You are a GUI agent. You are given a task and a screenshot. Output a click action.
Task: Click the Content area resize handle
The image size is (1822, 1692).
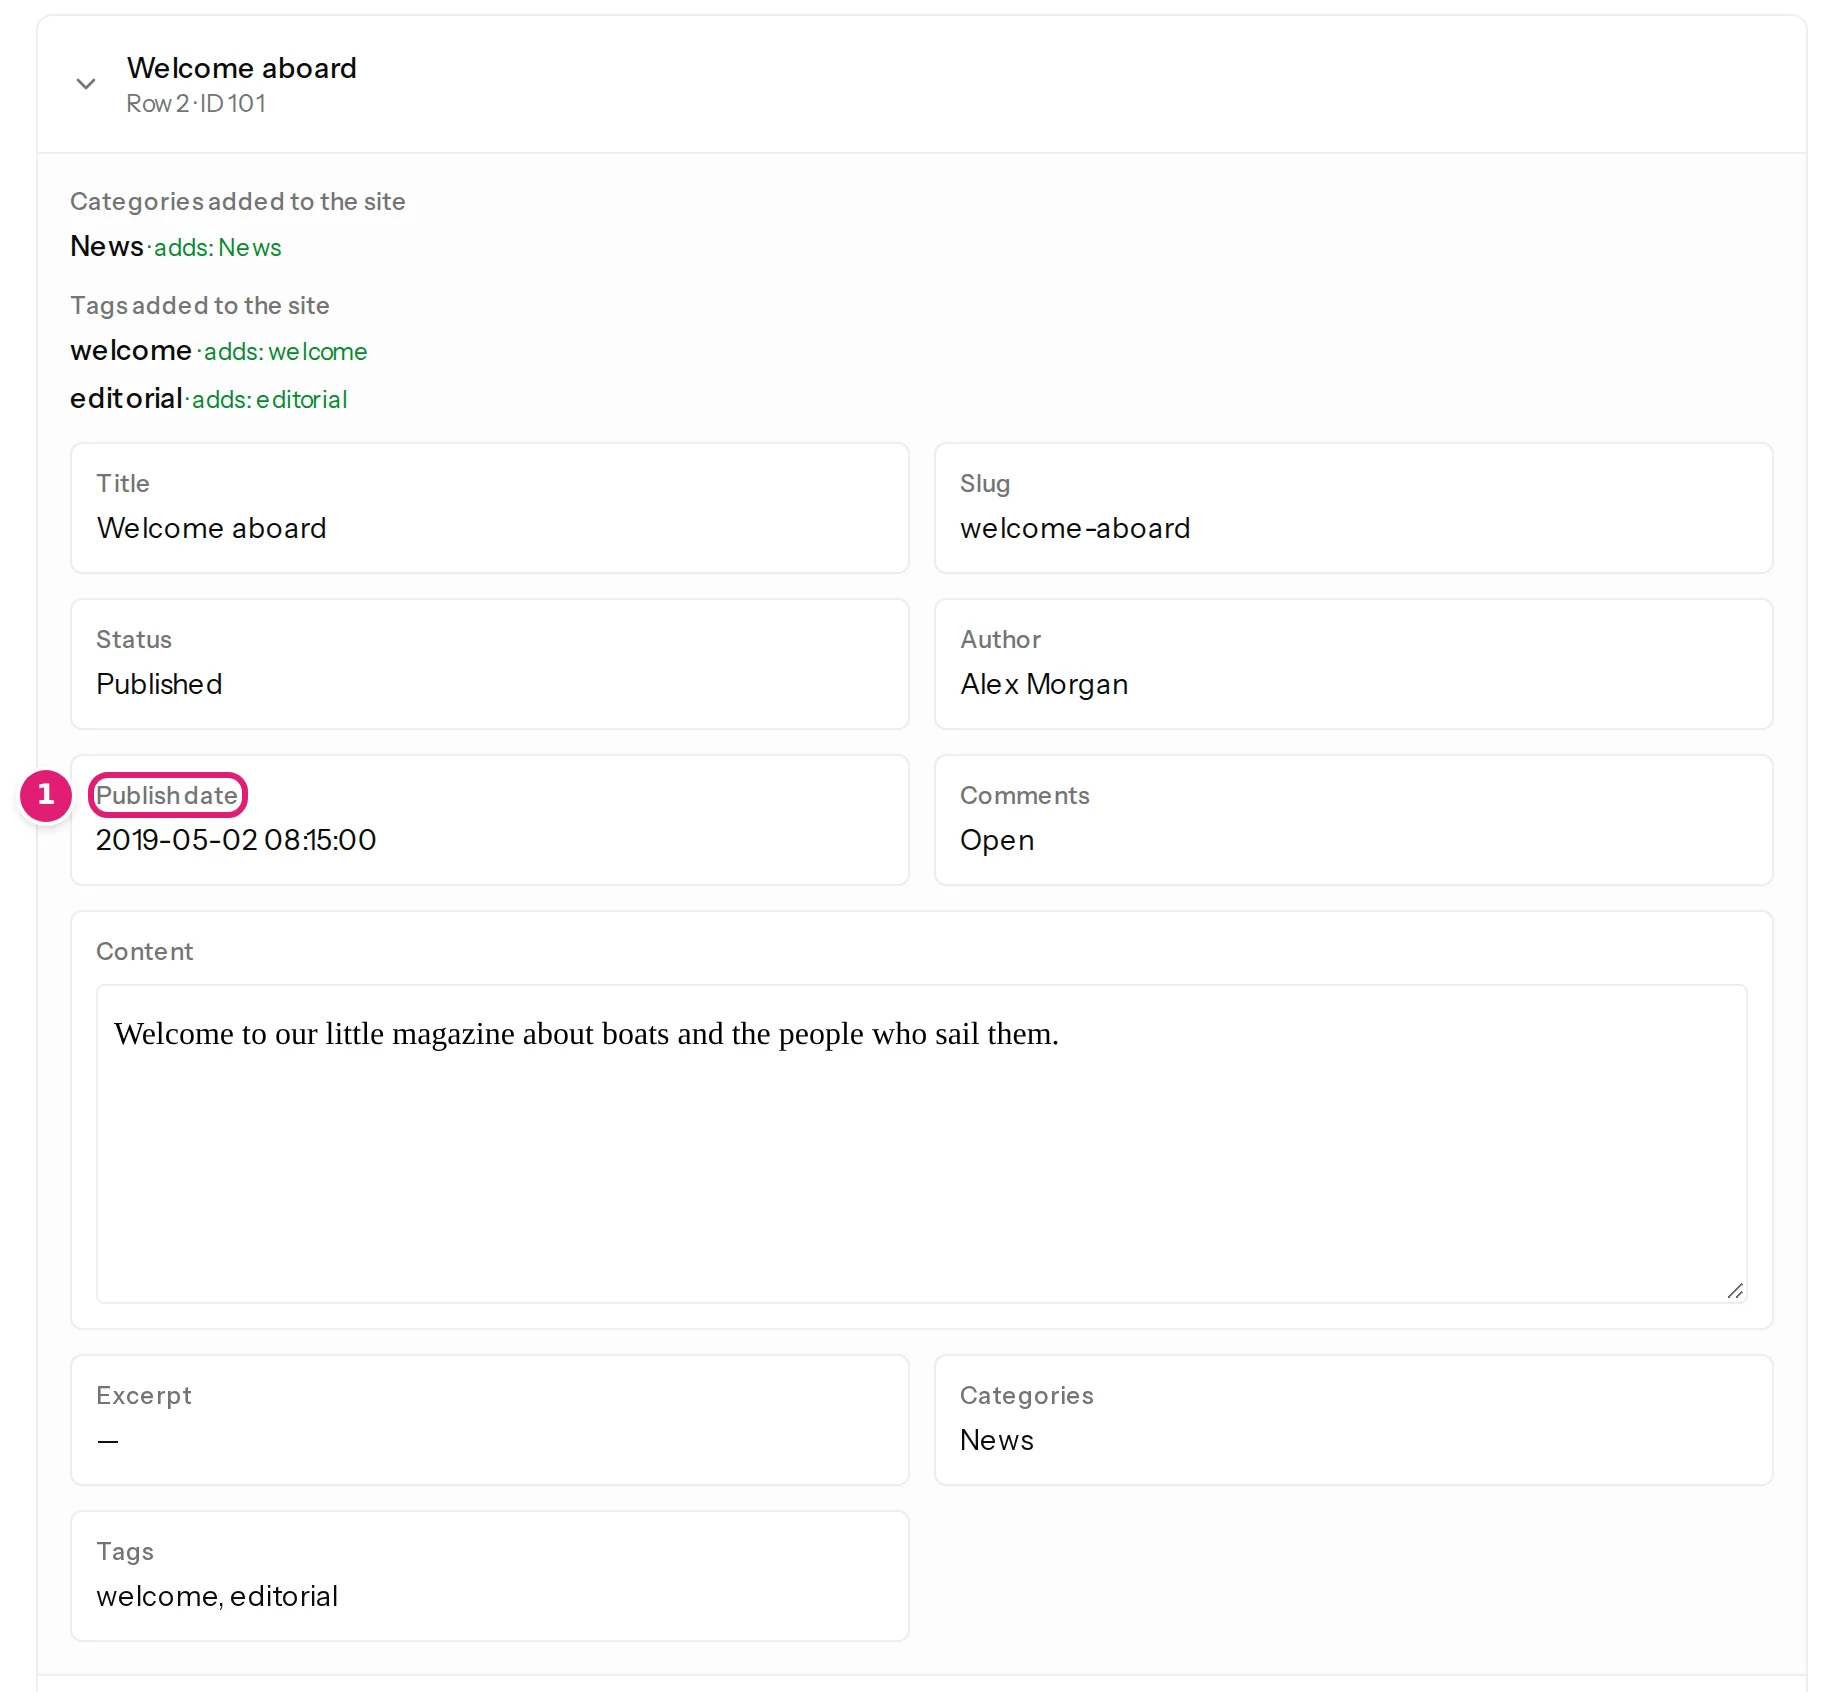tap(1735, 1291)
